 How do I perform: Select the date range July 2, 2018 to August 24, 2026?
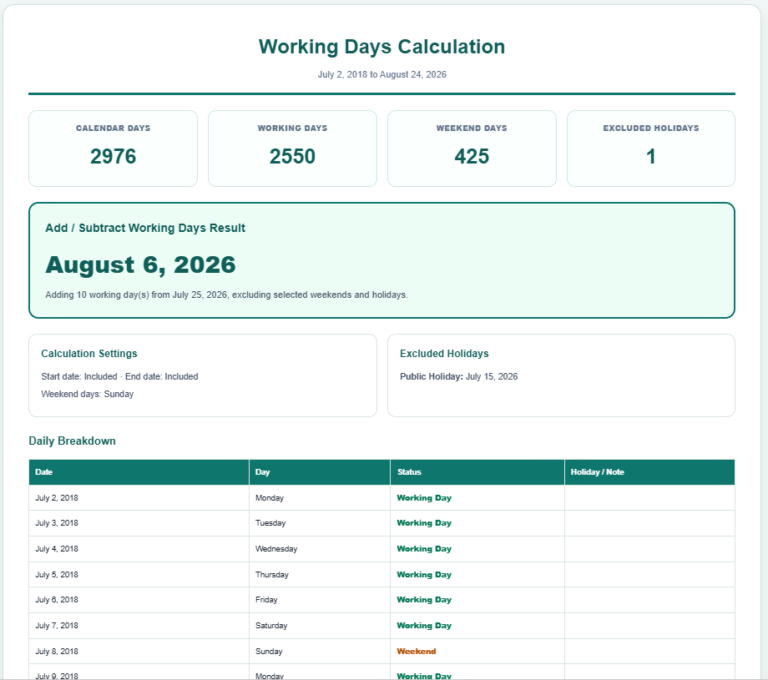[382, 74]
